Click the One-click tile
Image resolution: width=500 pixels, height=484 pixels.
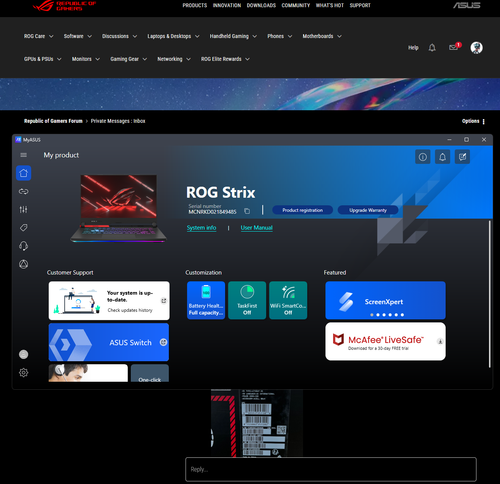pyautogui.click(x=150, y=373)
